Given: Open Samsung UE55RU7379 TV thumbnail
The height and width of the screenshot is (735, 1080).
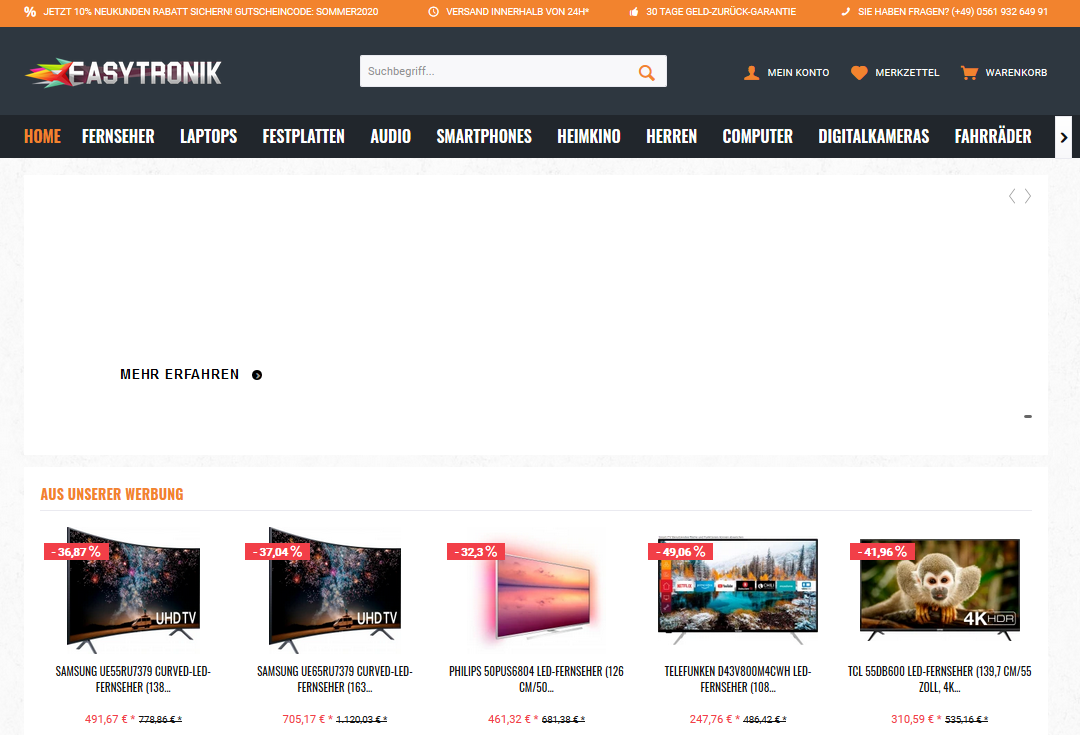Looking at the screenshot, I should click(x=133, y=590).
